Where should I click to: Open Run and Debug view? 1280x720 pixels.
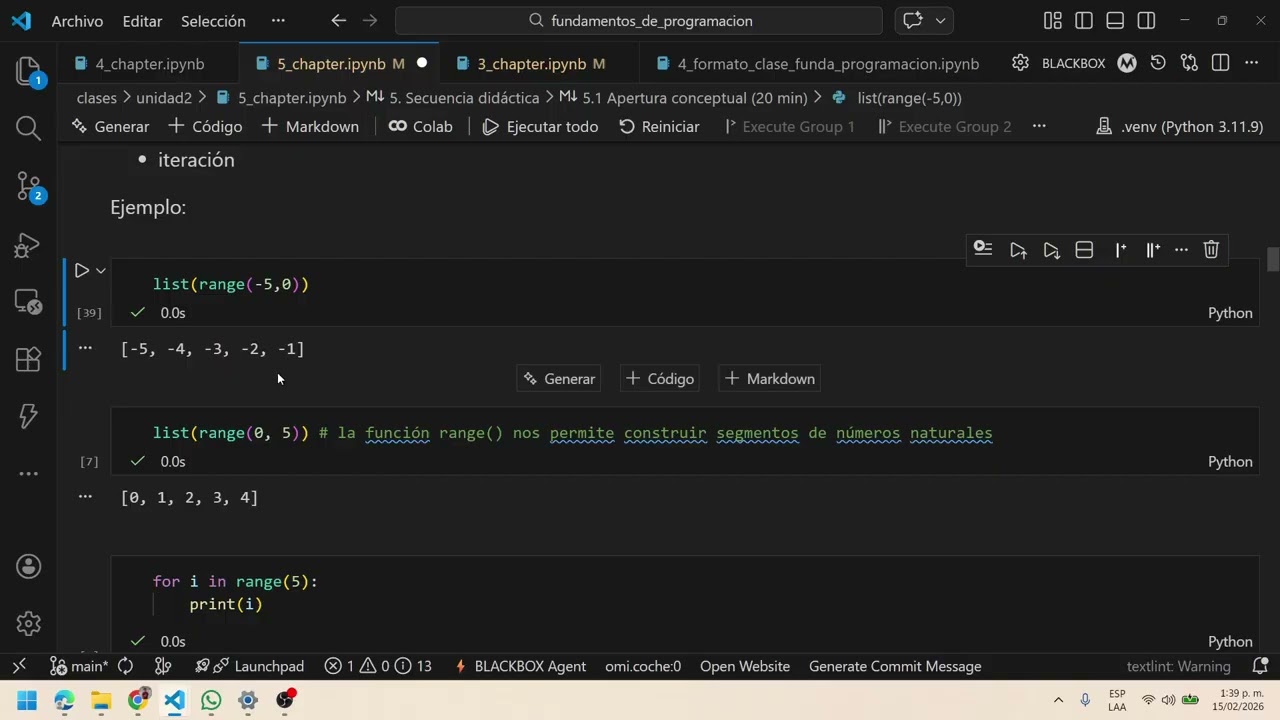(x=28, y=244)
